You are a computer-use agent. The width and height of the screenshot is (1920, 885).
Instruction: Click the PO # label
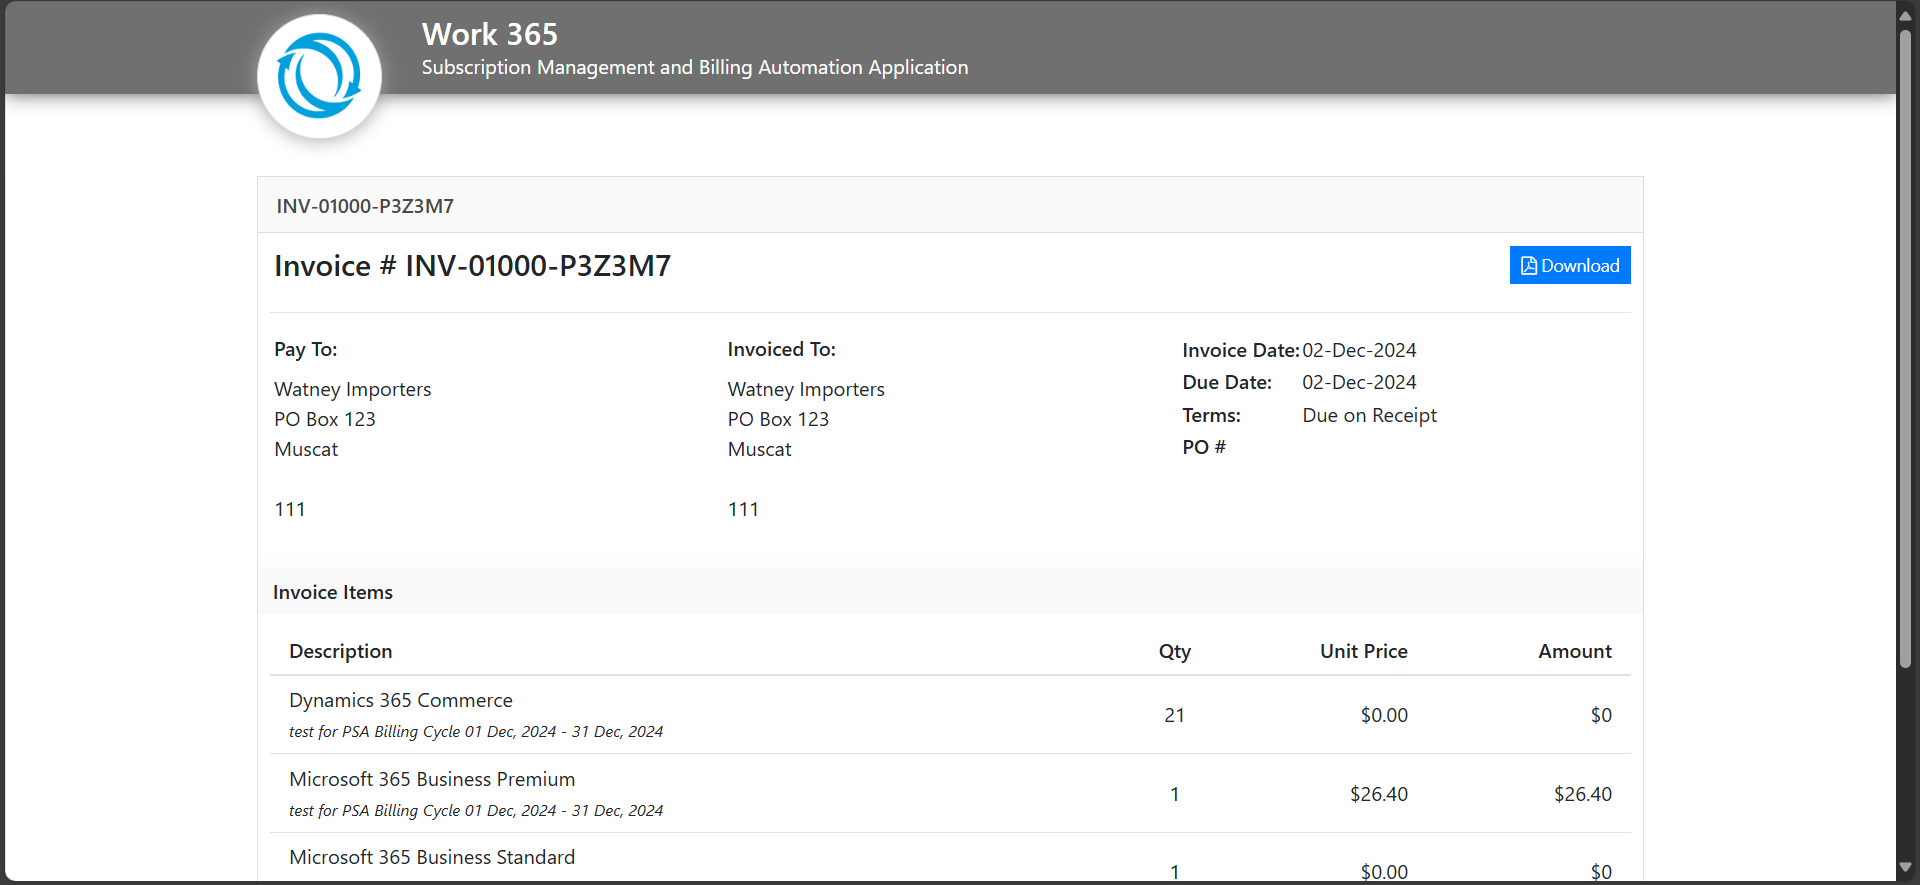1204,447
